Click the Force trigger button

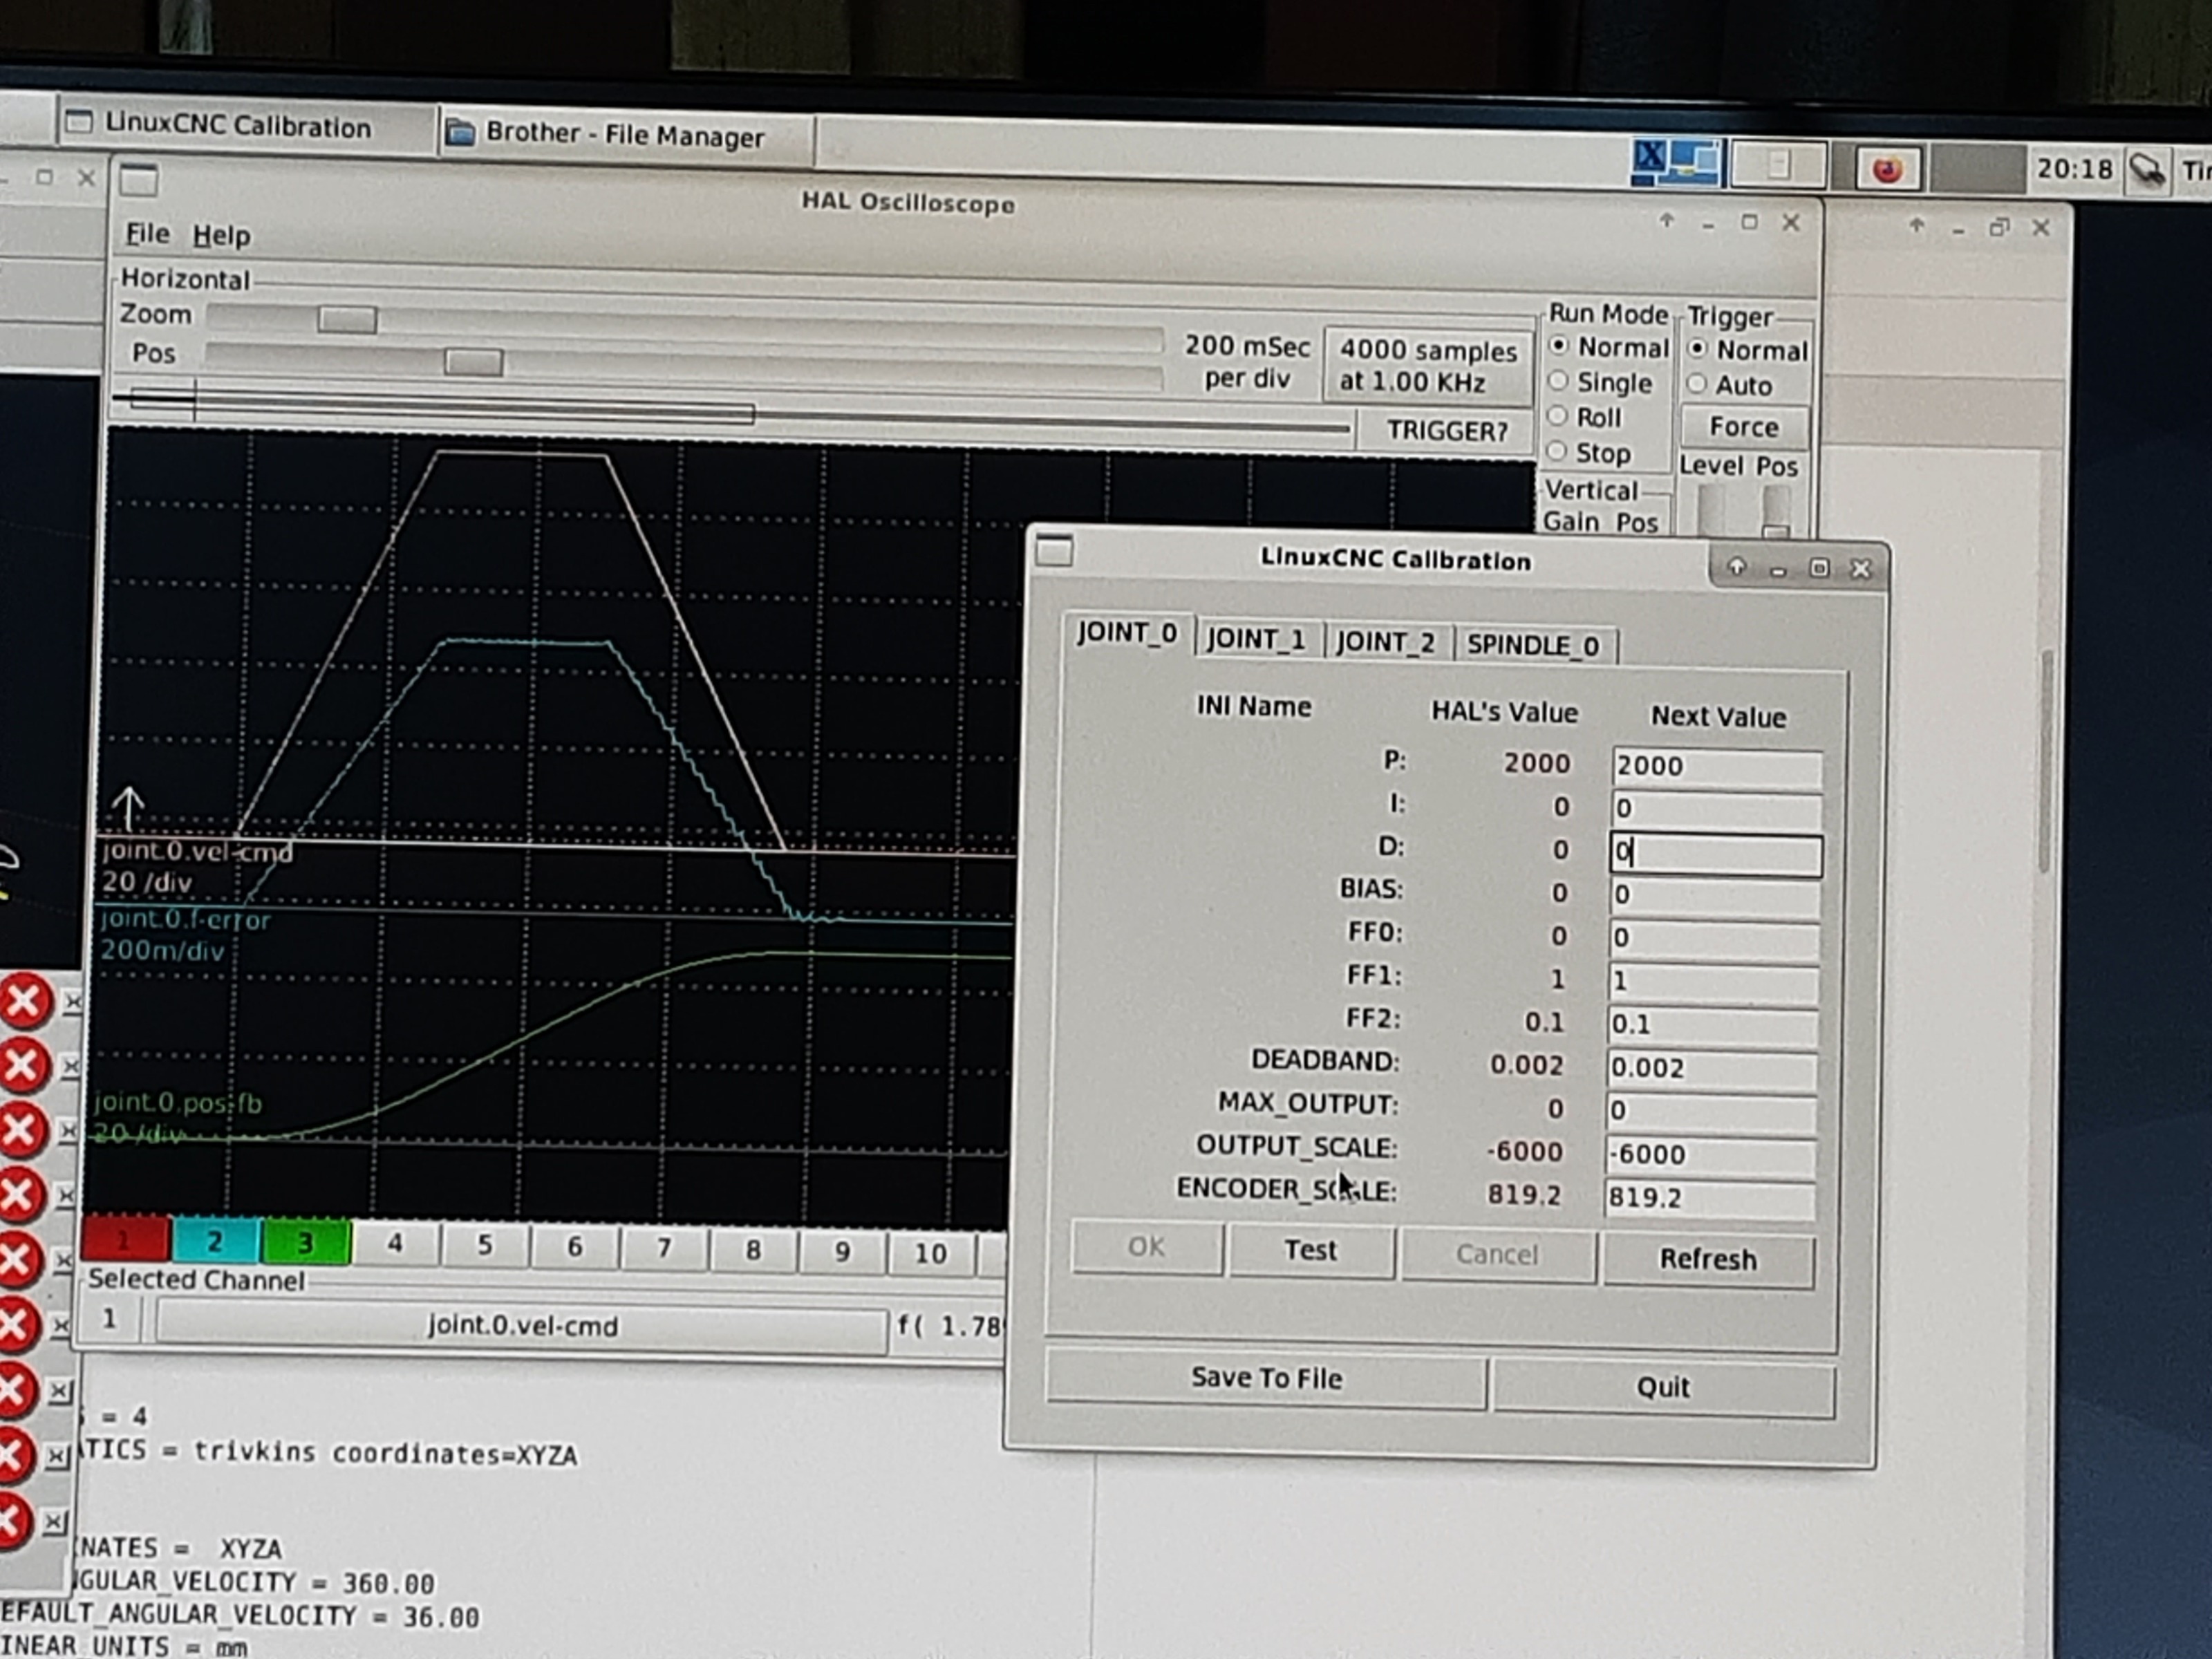point(1744,427)
